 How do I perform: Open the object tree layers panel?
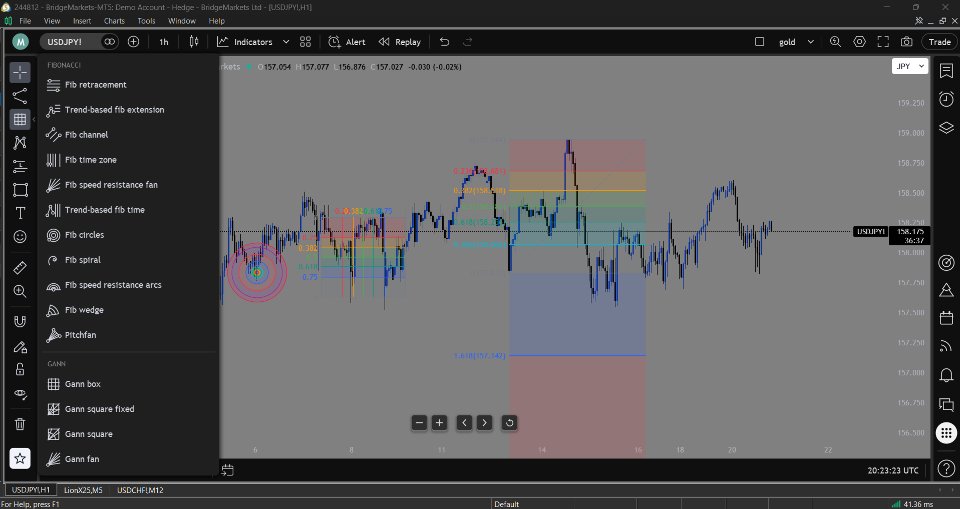point(946,127)
